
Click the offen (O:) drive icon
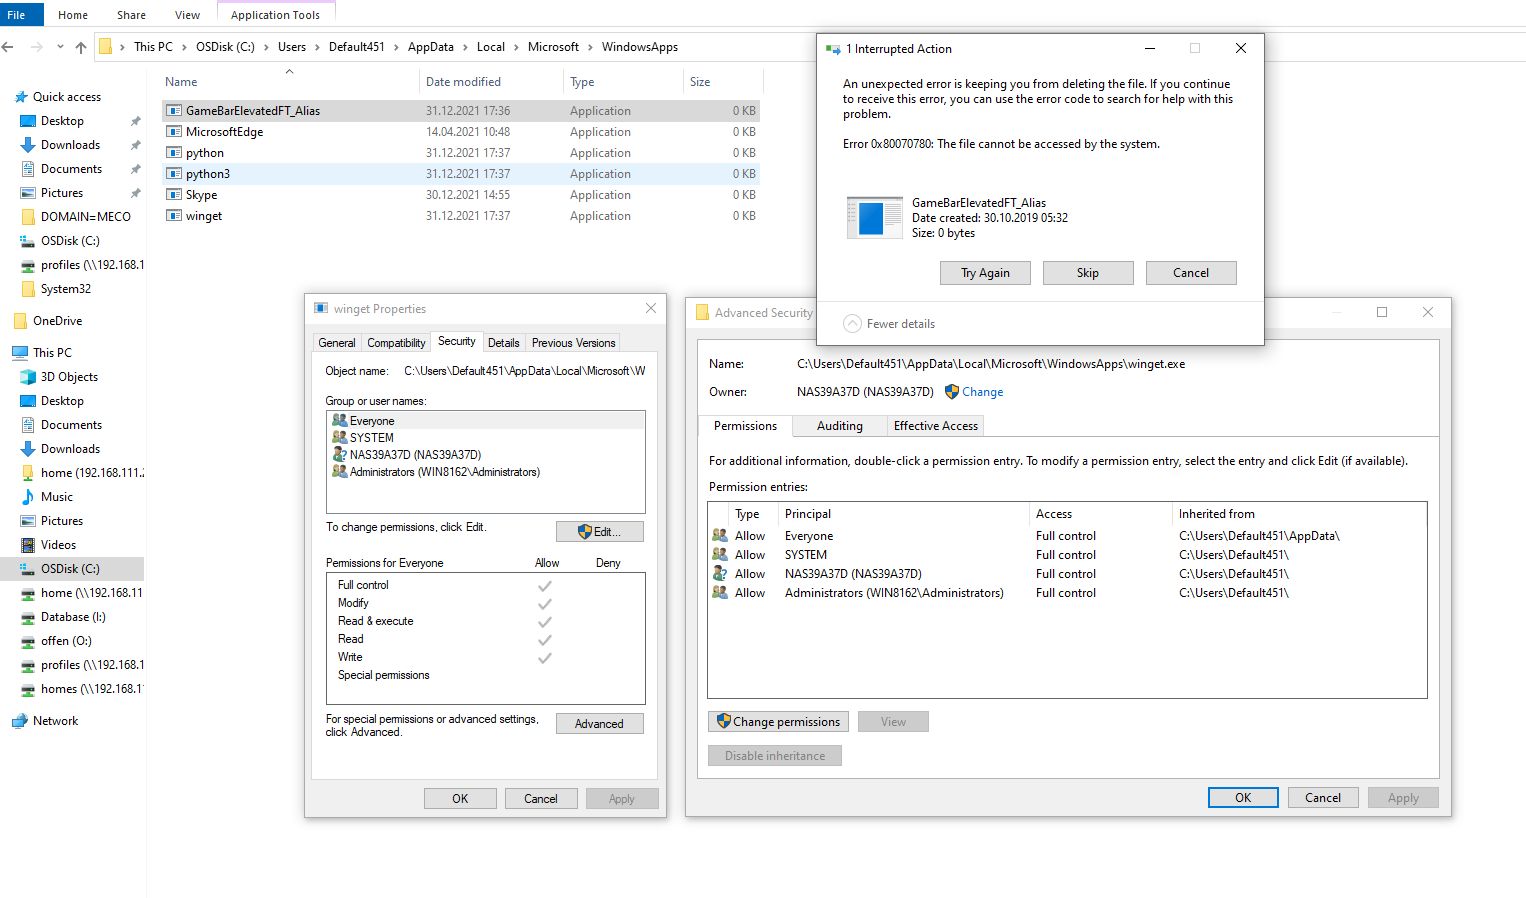pos(28,641)
